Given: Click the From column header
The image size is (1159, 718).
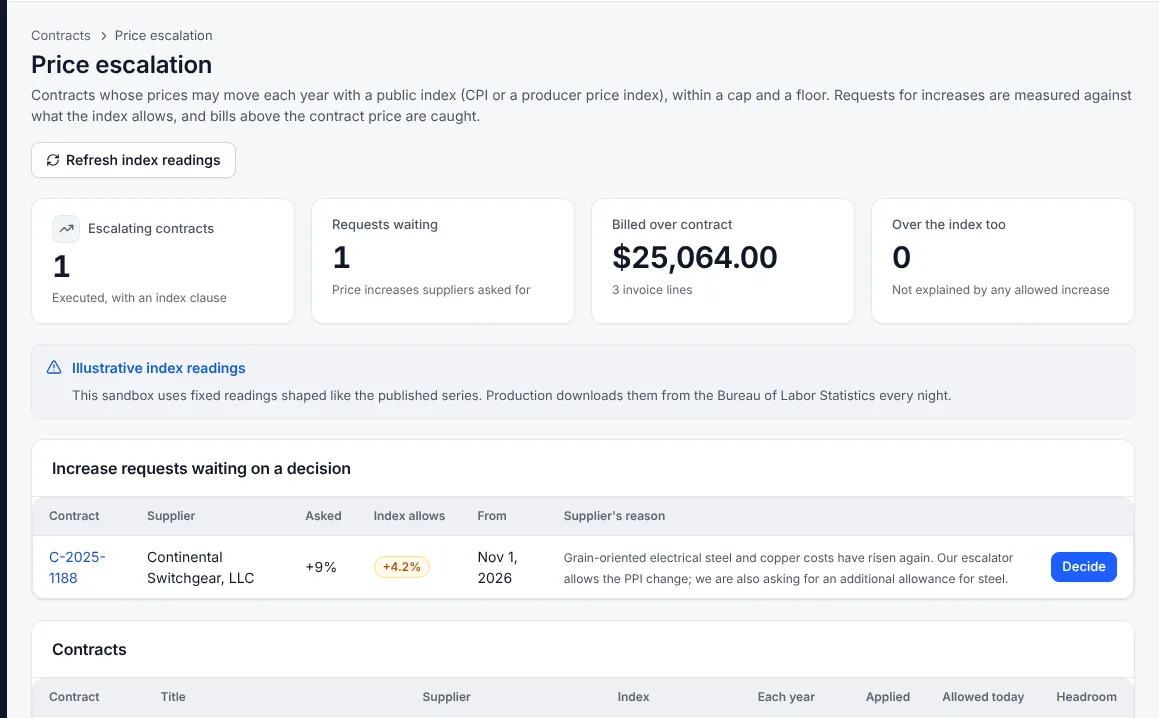Looking at the screenshot, I should click(x=492, y=516).
